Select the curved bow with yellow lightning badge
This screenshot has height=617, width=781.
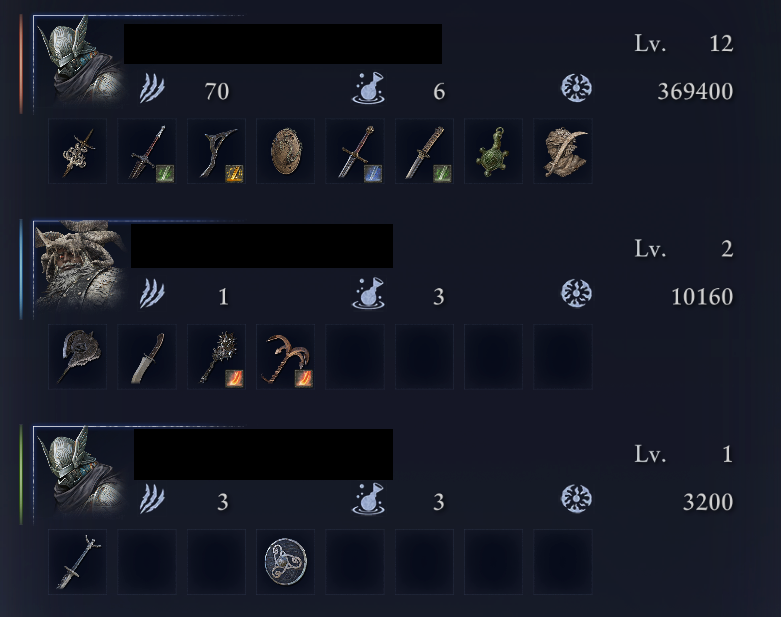coord(216,151)
